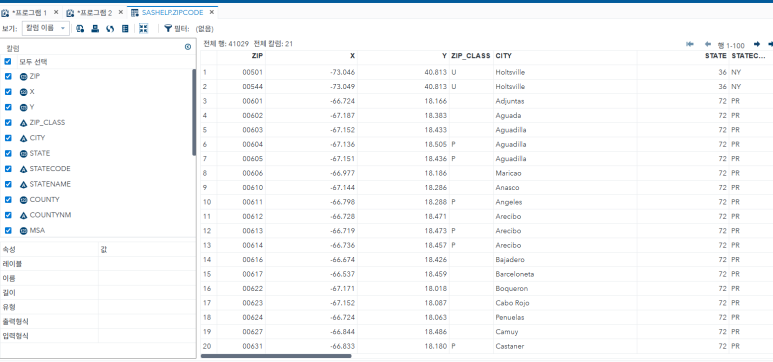
Task: Click the program icon on 프로그램 1 tab
Action: [5, 12]
